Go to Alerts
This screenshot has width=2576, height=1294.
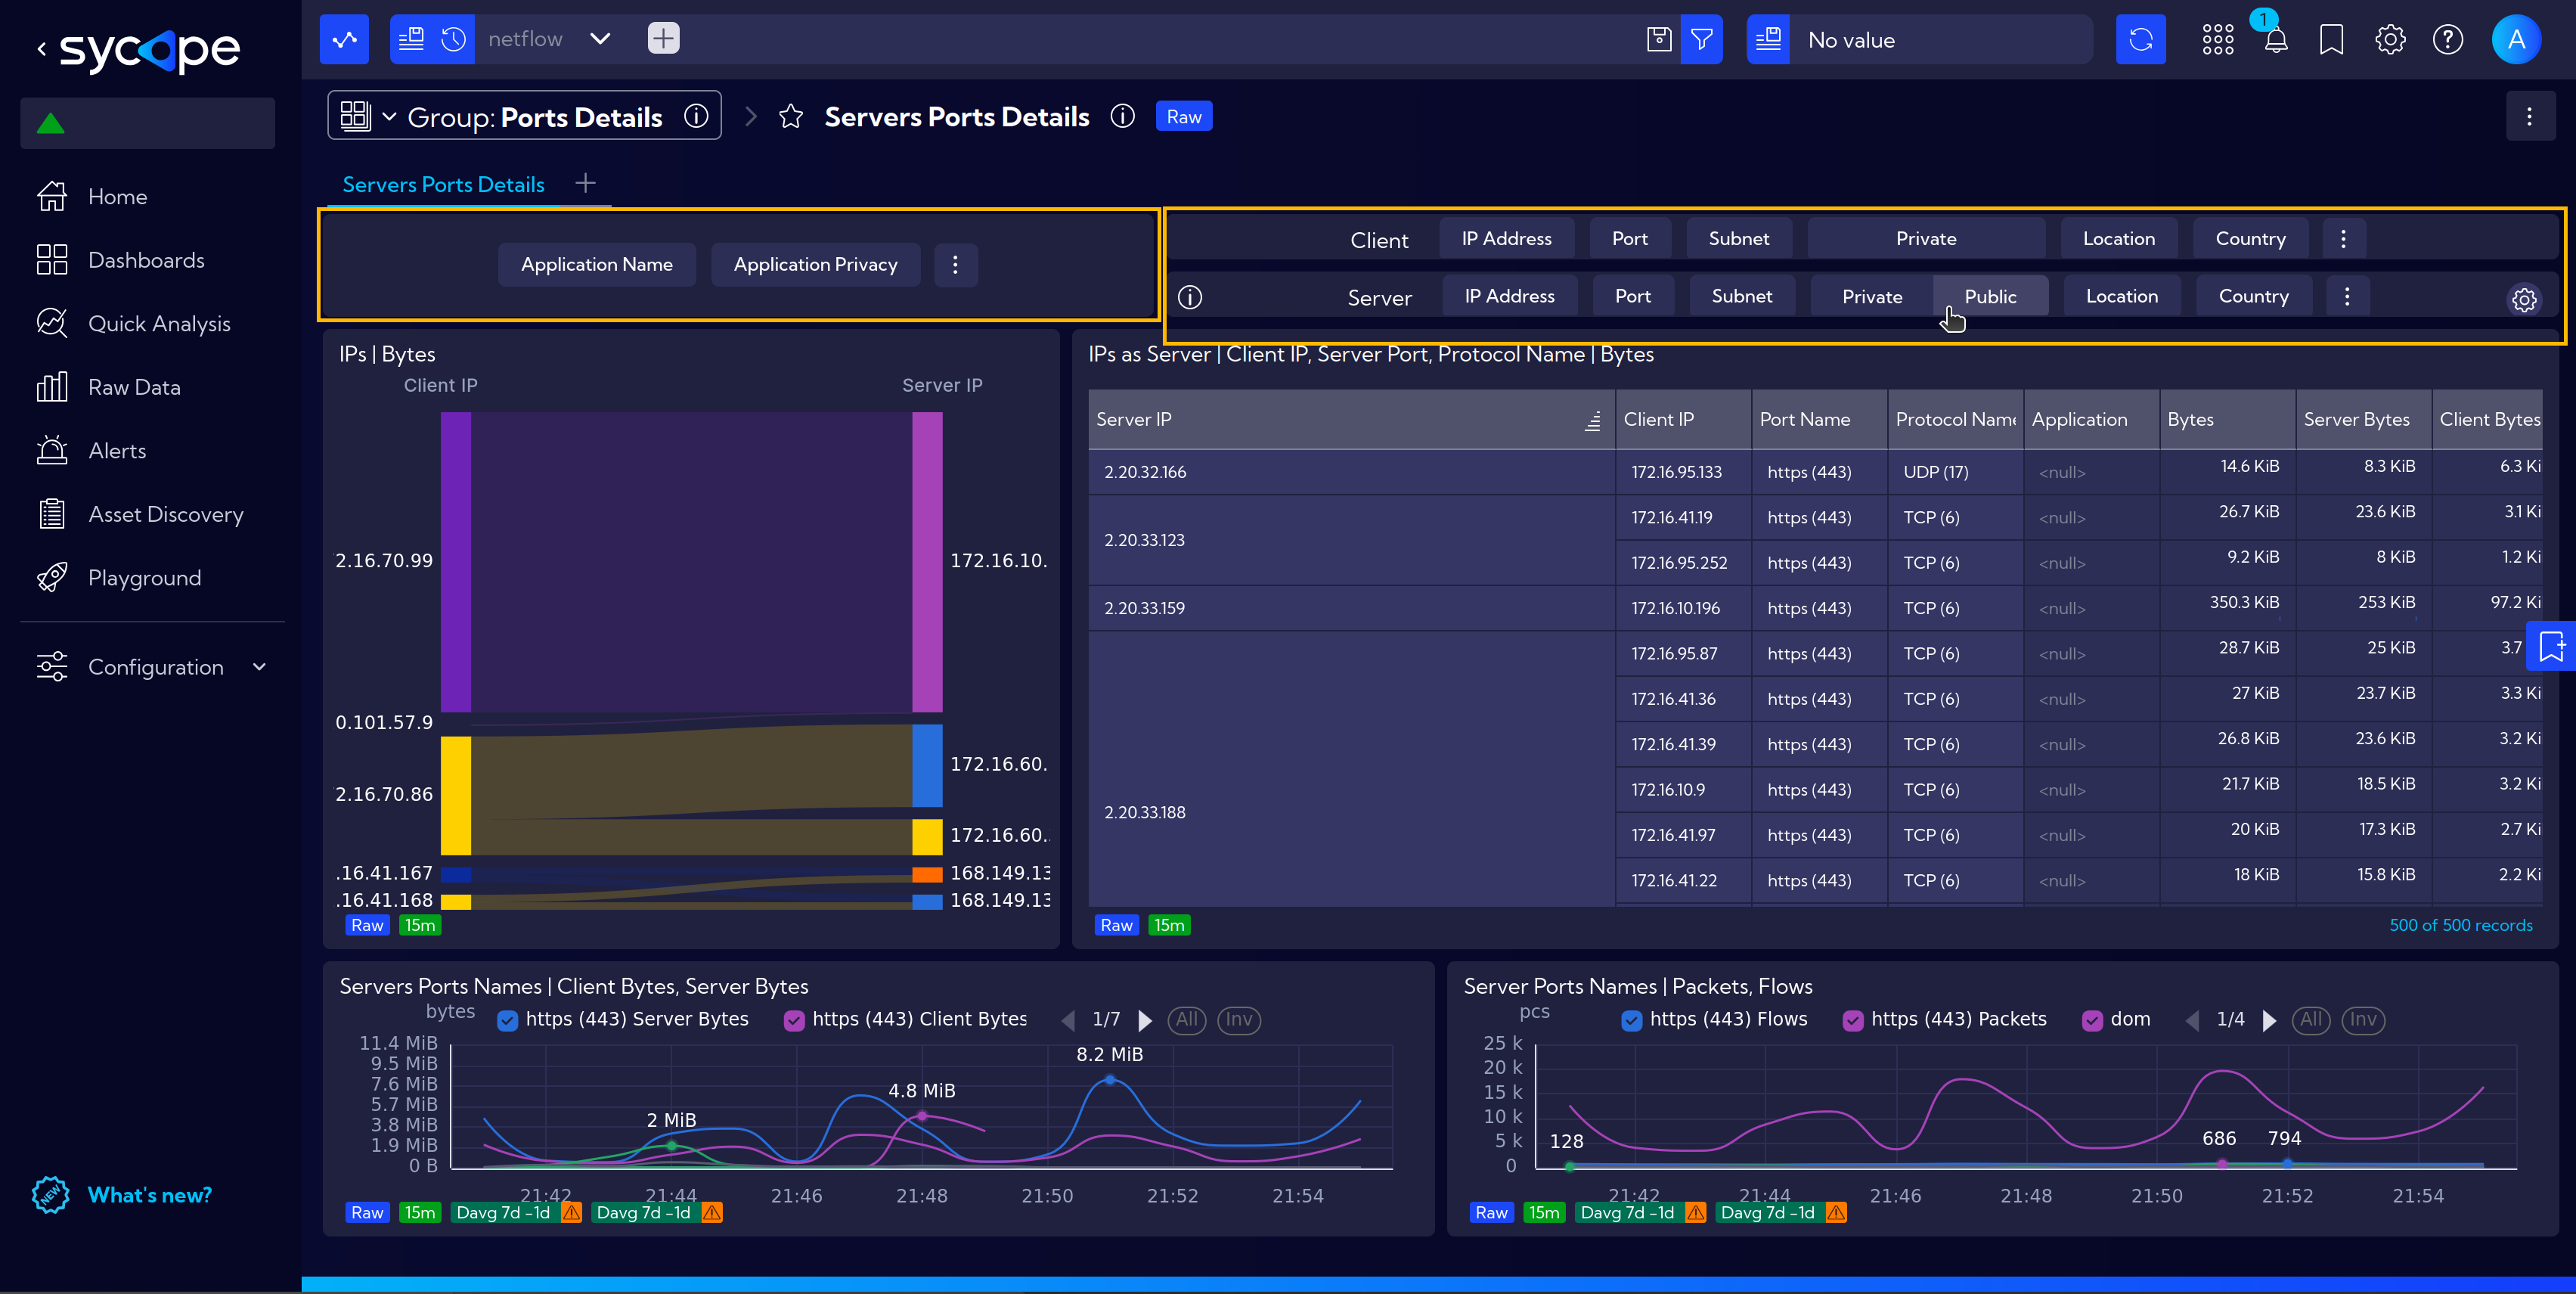click(x=117, y=451)
